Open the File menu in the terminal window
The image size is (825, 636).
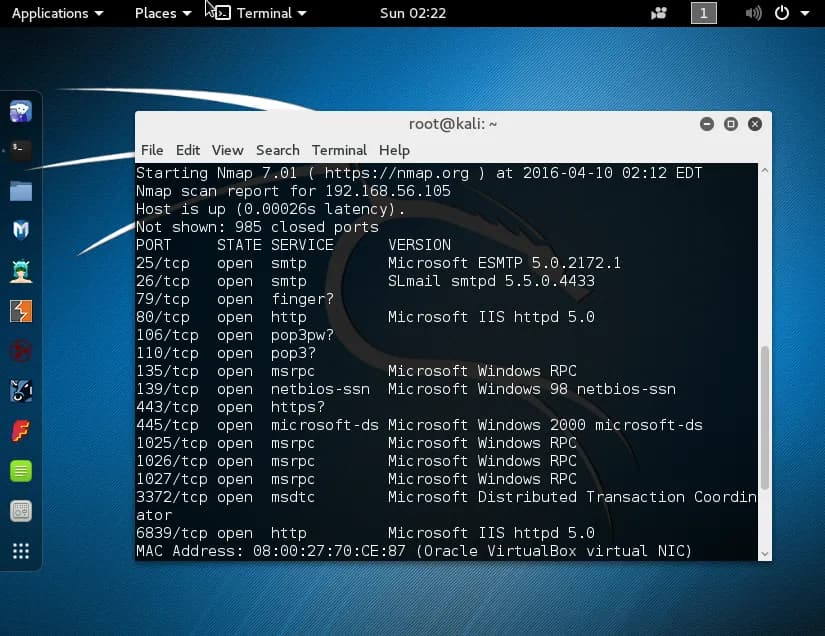(152, 150)
